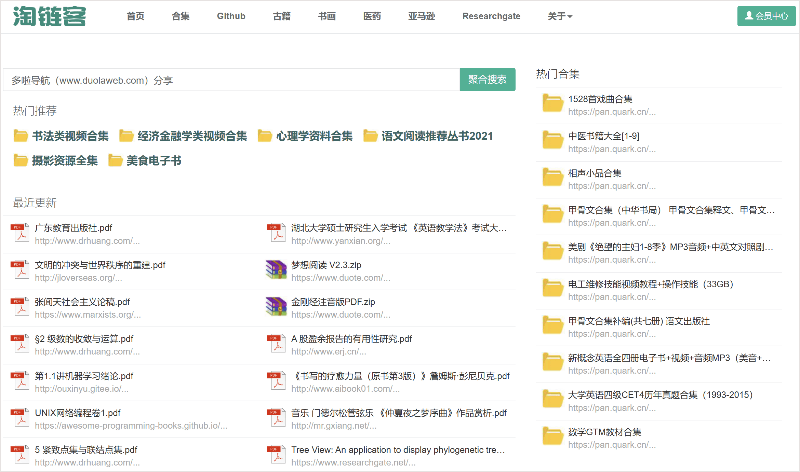Open the 美食电子书 link
The height and width of the screenshot is (472, 800).
154,161
